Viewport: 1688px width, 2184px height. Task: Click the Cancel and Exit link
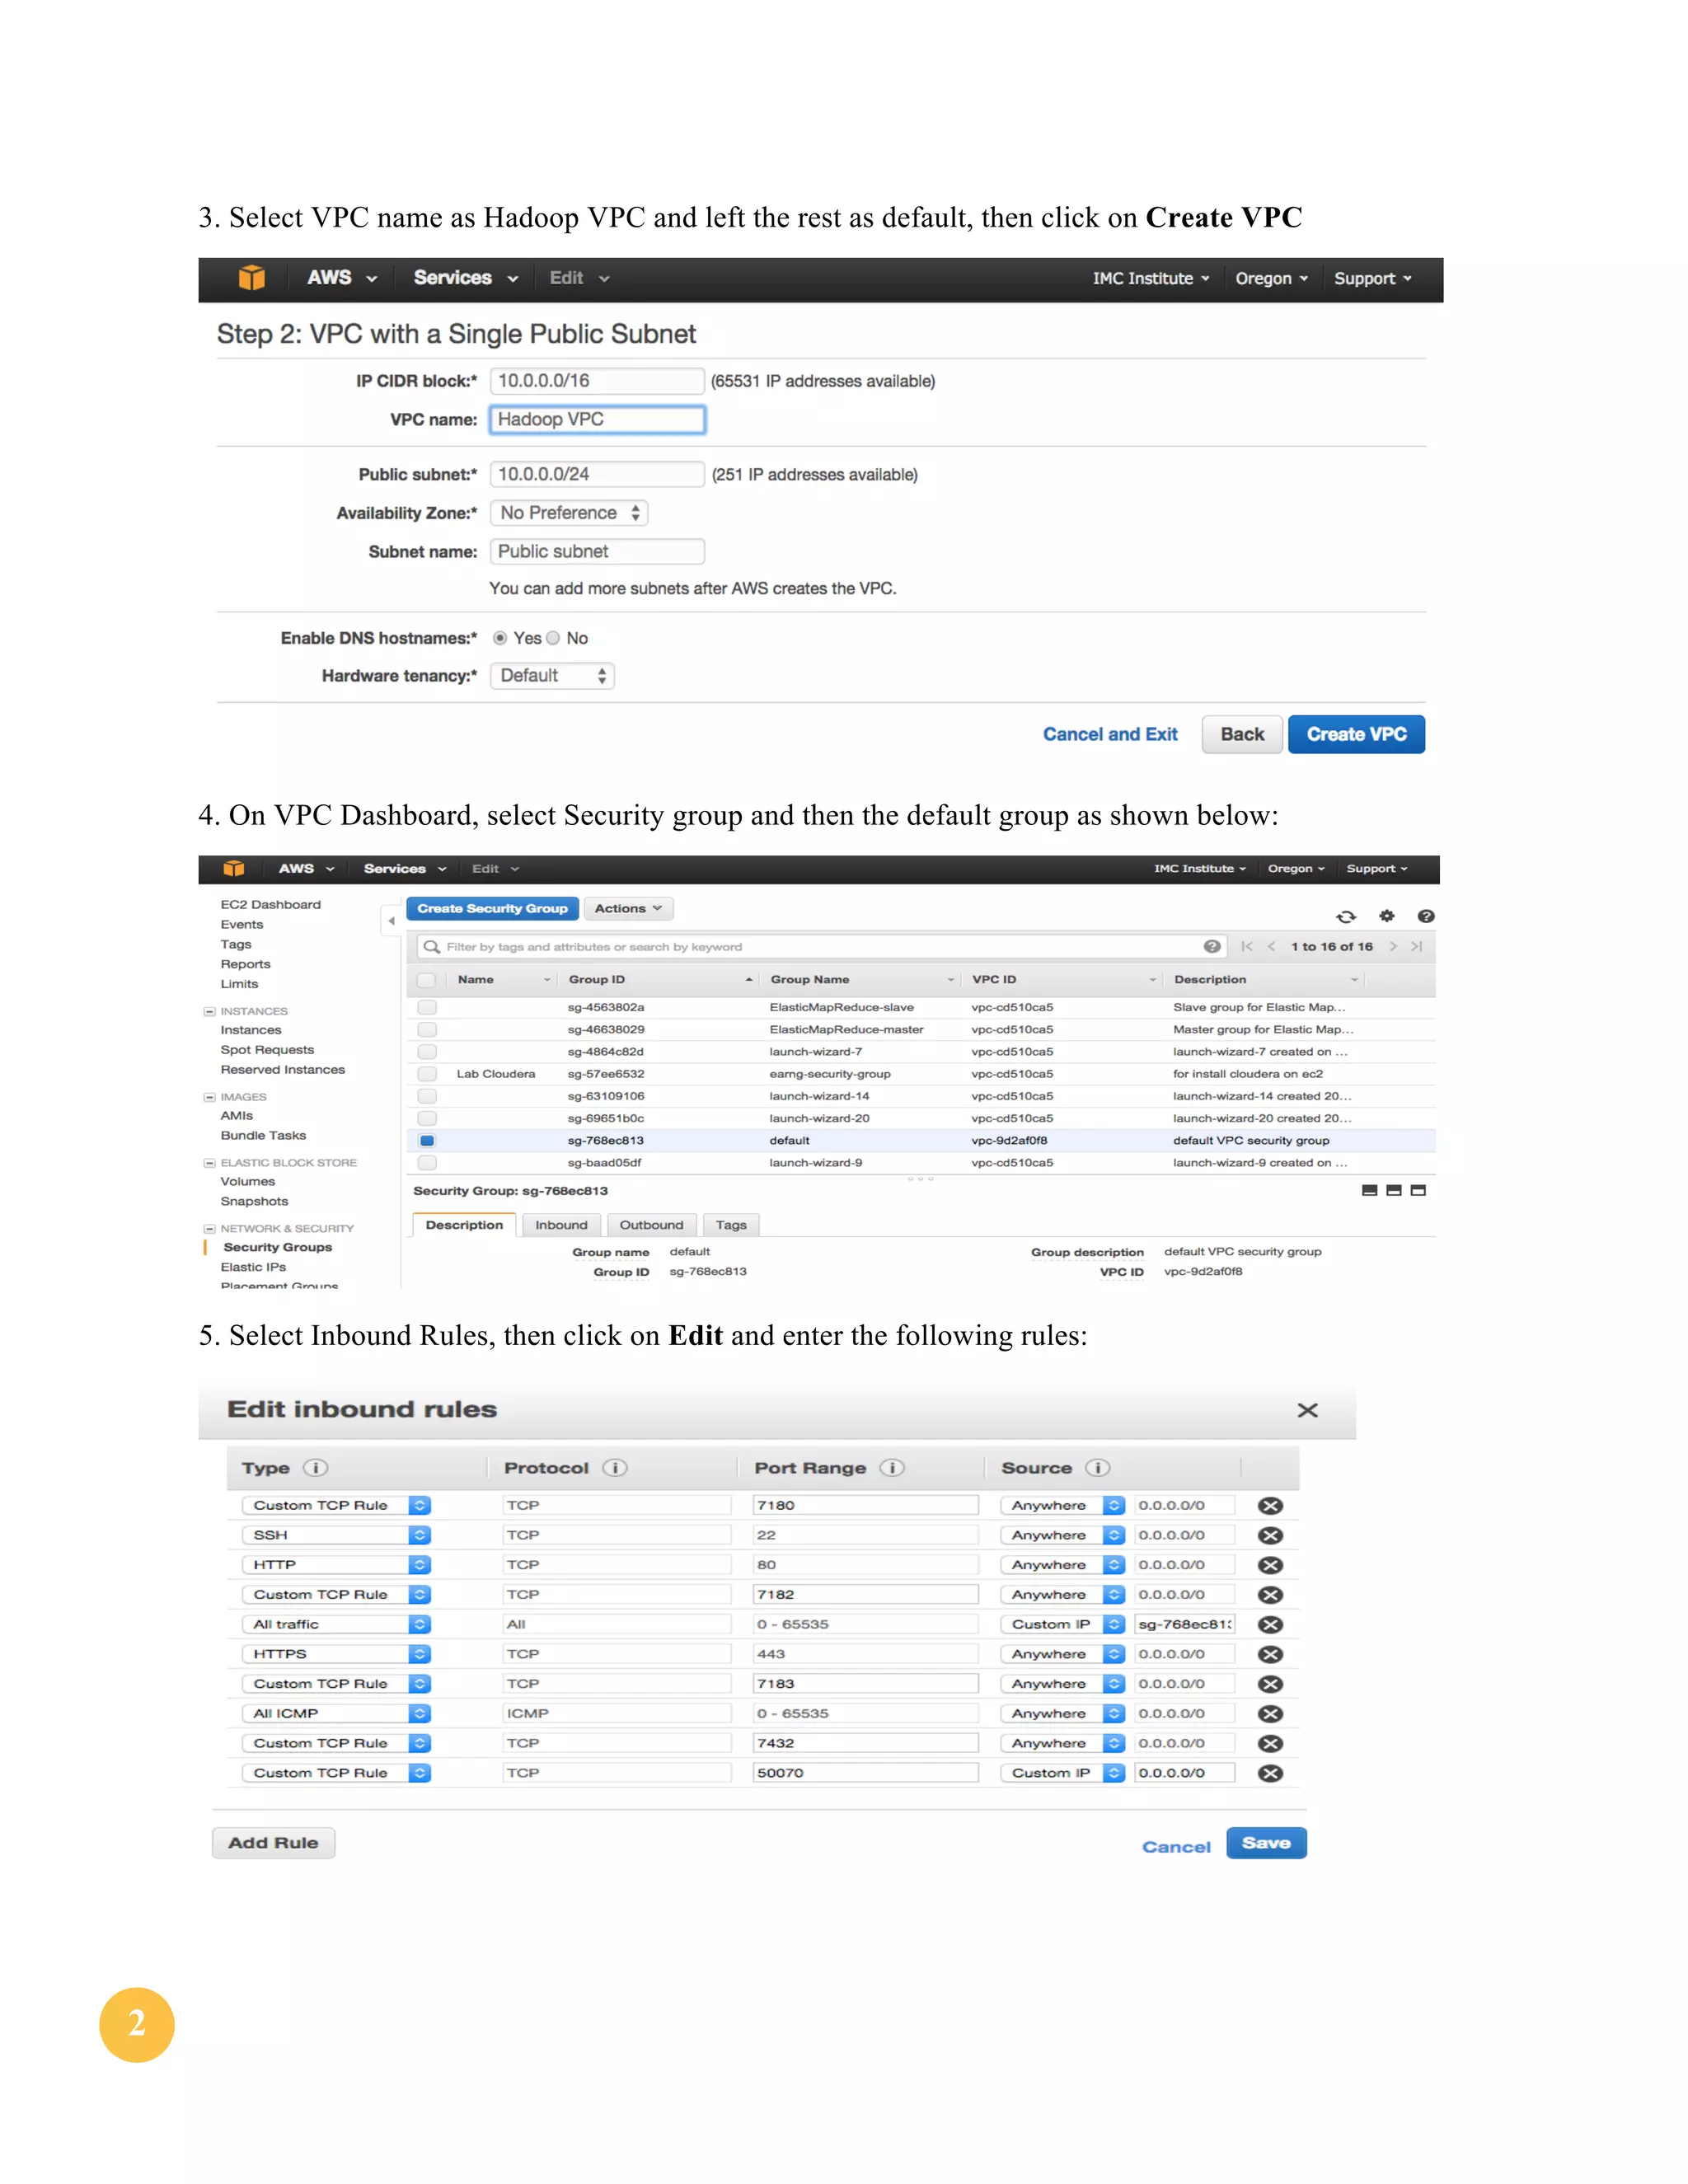click(1110, 734)
